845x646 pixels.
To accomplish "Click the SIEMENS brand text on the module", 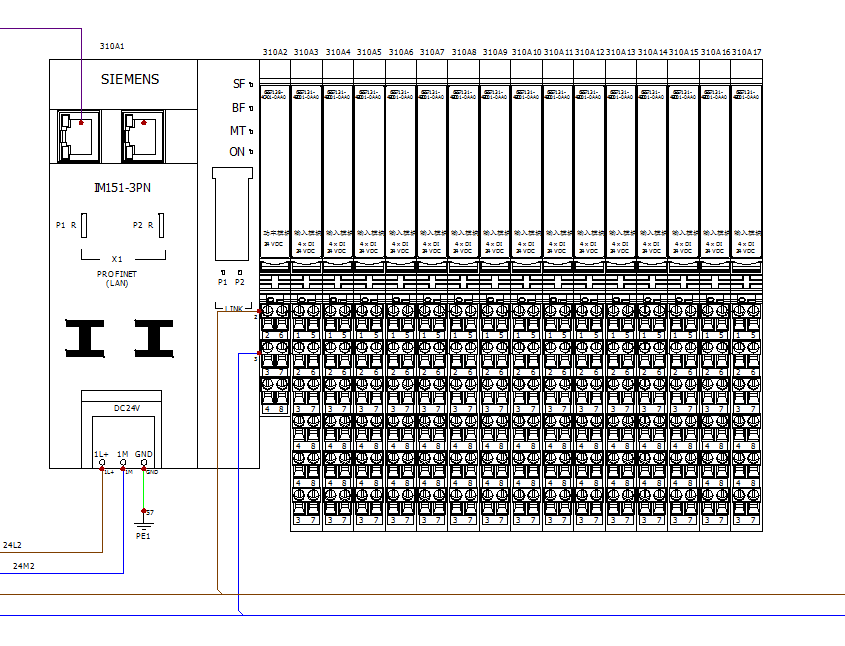I will pos(130,79).
